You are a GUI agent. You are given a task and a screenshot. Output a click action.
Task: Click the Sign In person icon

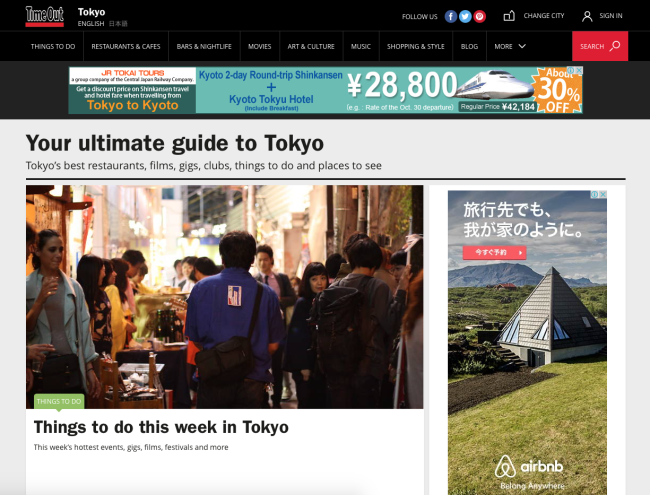pyautogui.click(x=587, y=16)
